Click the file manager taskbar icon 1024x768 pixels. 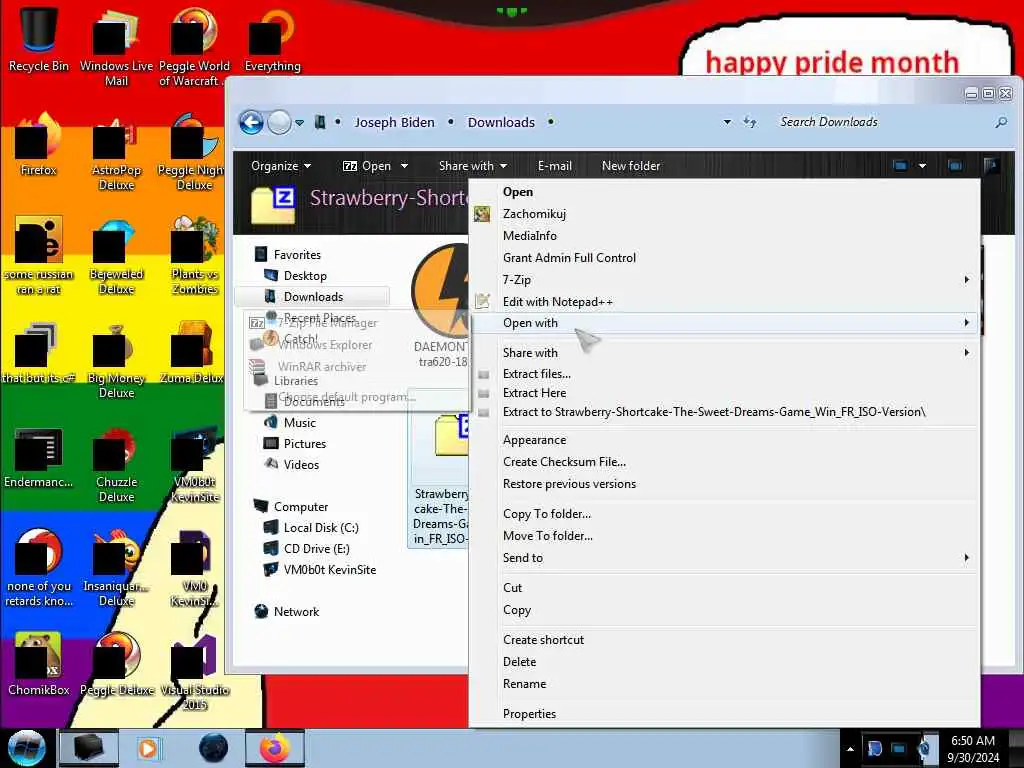pos(89,748)
